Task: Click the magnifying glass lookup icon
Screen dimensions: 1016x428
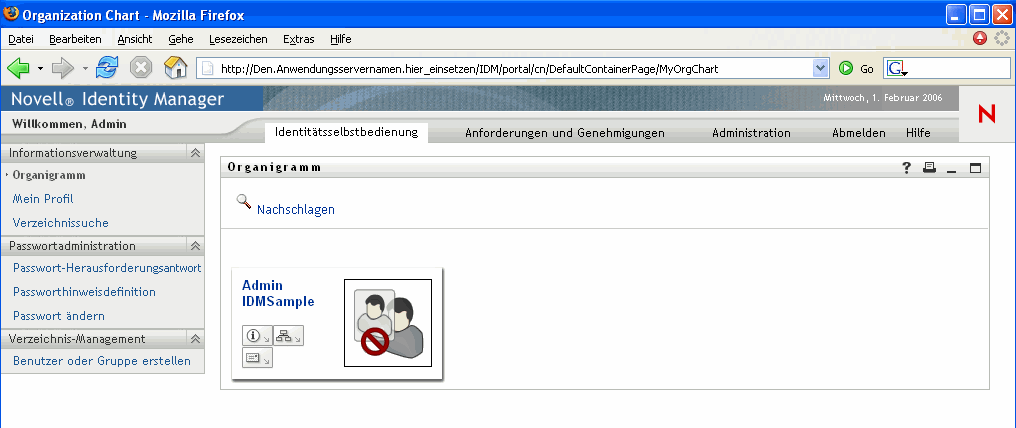Action: click(x=244, y=201)
